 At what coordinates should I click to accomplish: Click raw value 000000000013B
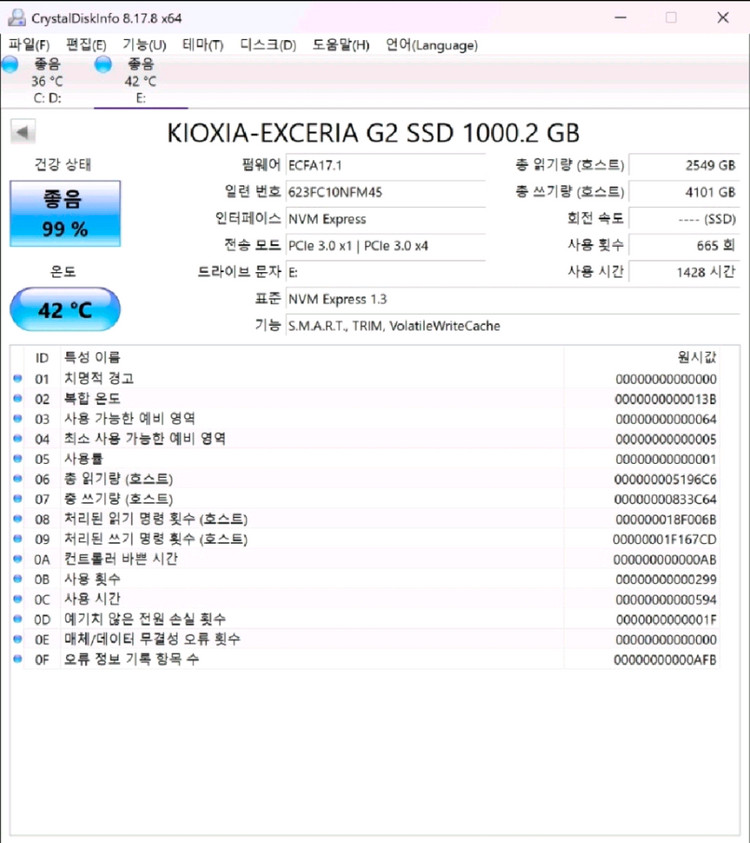pos(666,399)
